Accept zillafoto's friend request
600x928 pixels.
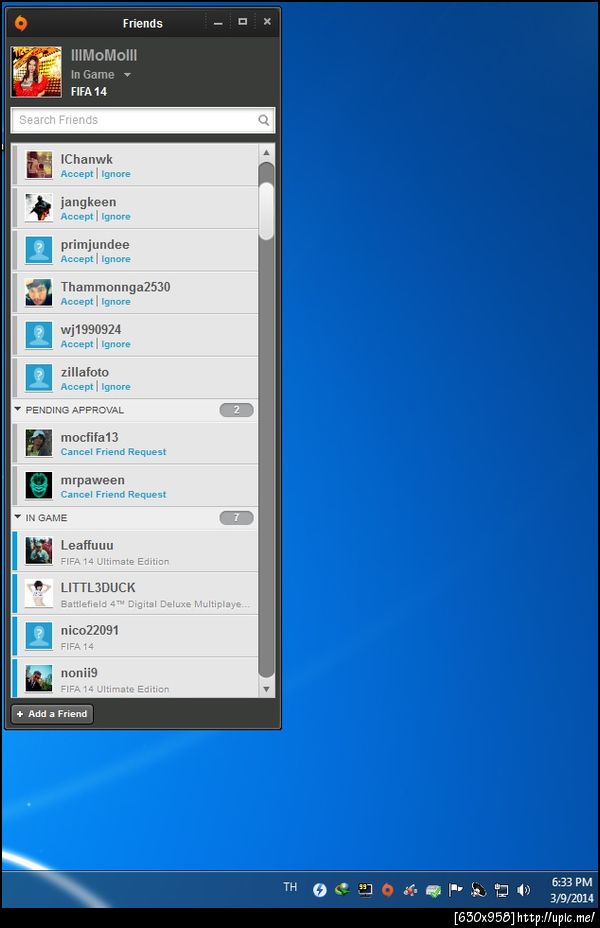tap(77, 387)
